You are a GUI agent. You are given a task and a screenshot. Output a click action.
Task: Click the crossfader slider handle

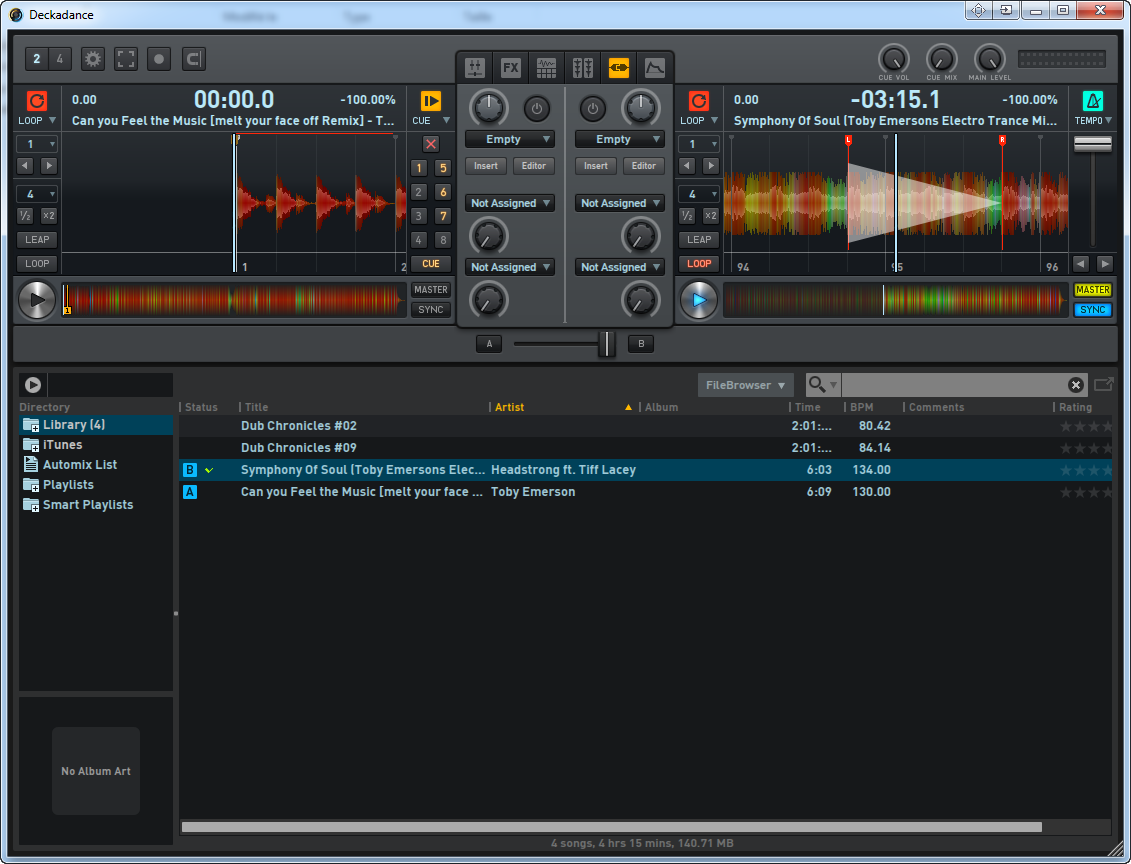(x=606, y=344)
